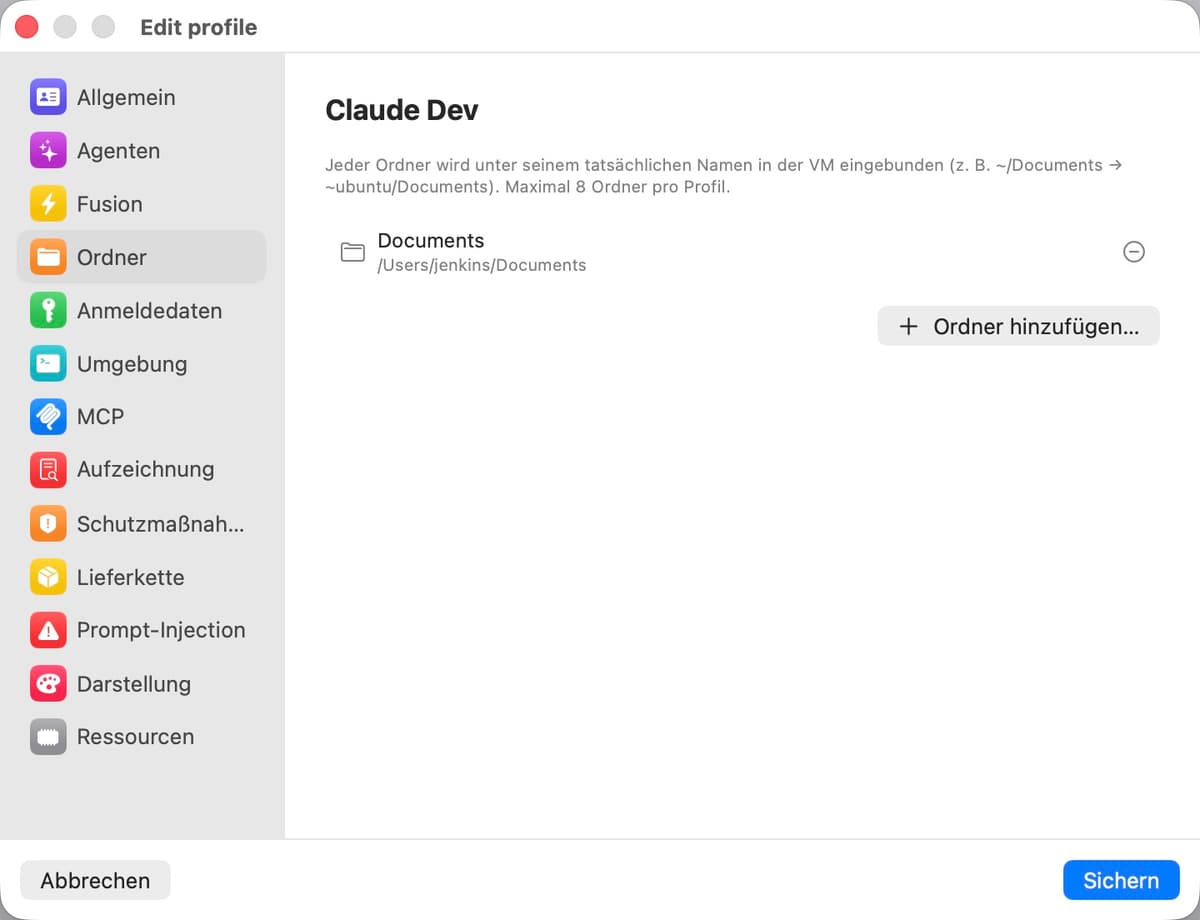
Task: Click the Agenten sparkle icon
Action: 48,151
